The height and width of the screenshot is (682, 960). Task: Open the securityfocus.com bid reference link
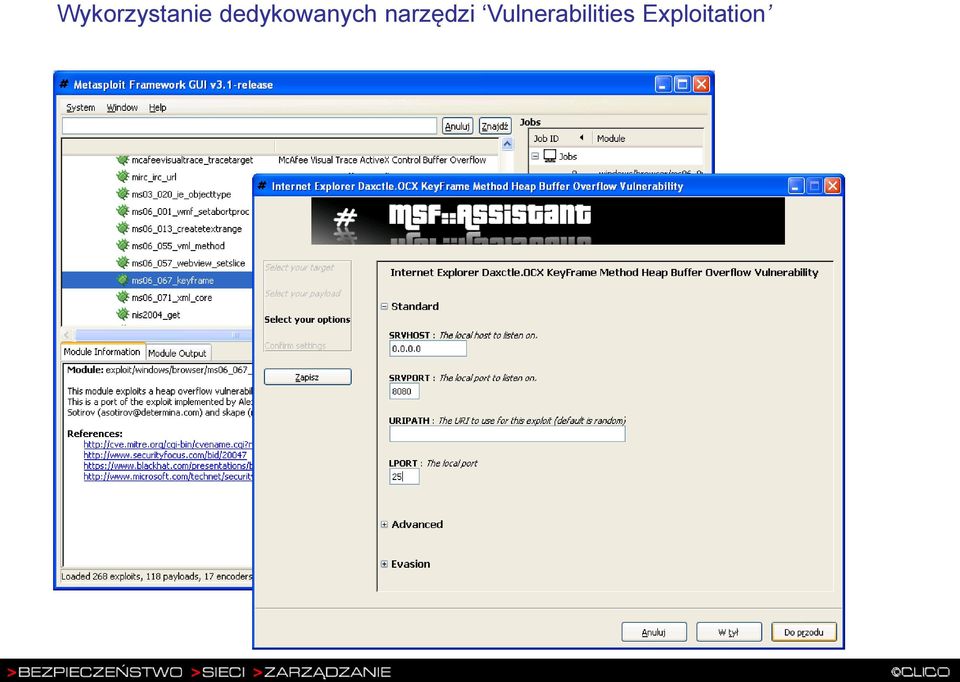(165, 455)
